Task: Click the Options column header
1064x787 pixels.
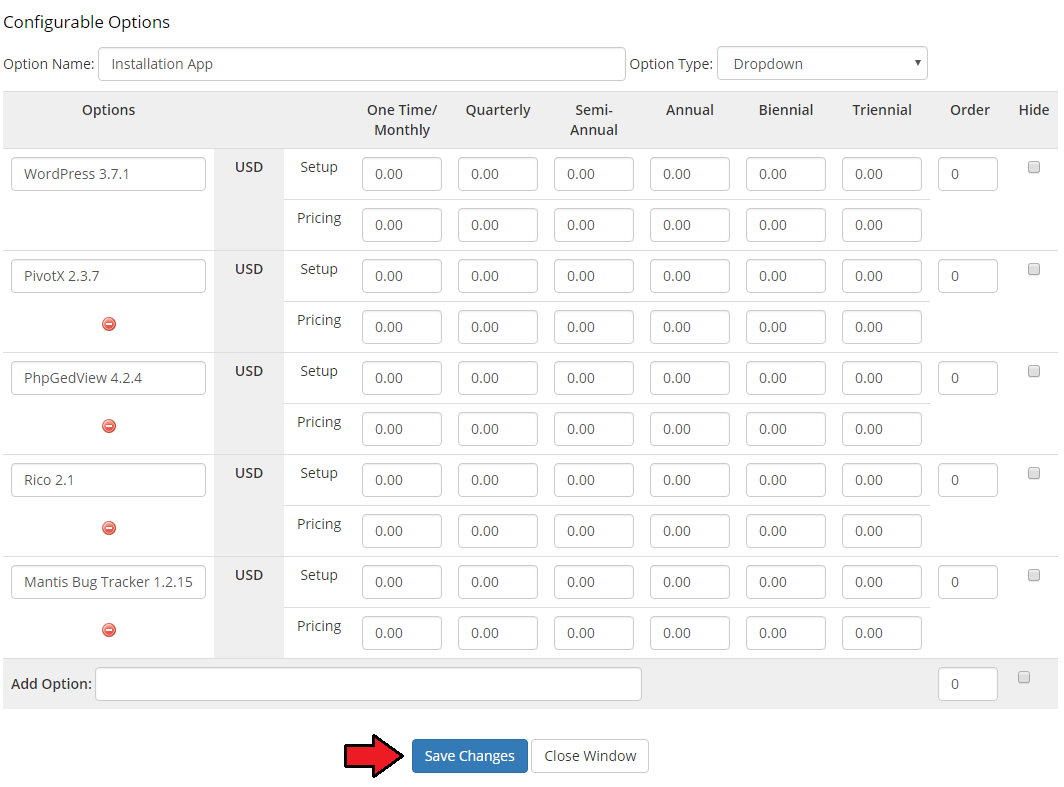Action: click(x=109, y=110)
